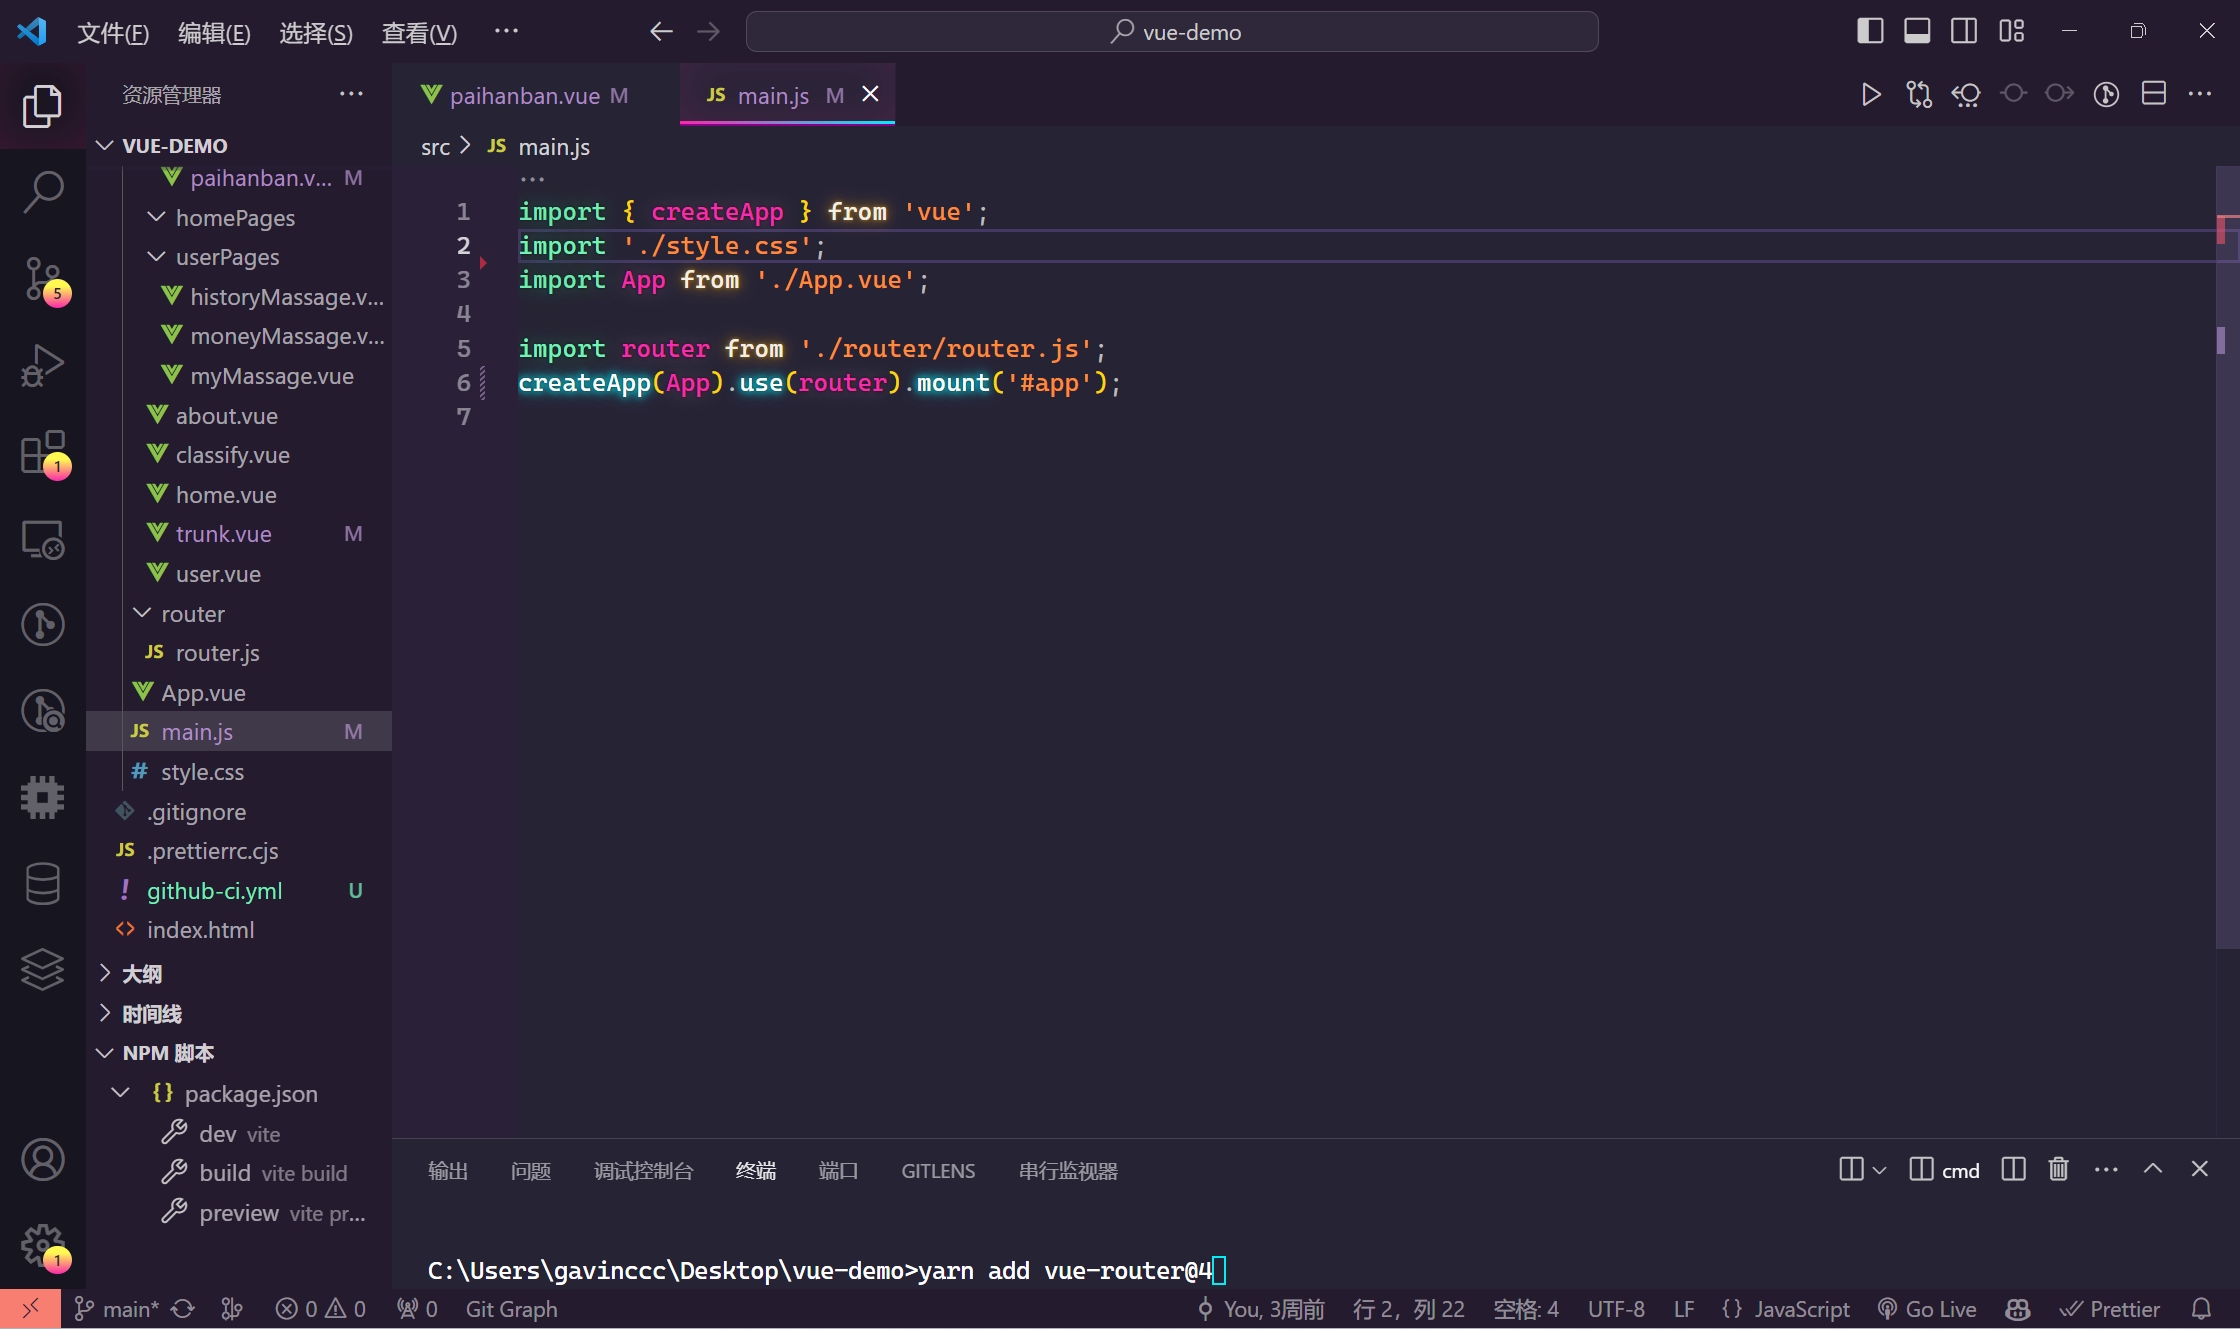
Task: Go forward with the navigation arrow
Action: 708,32
